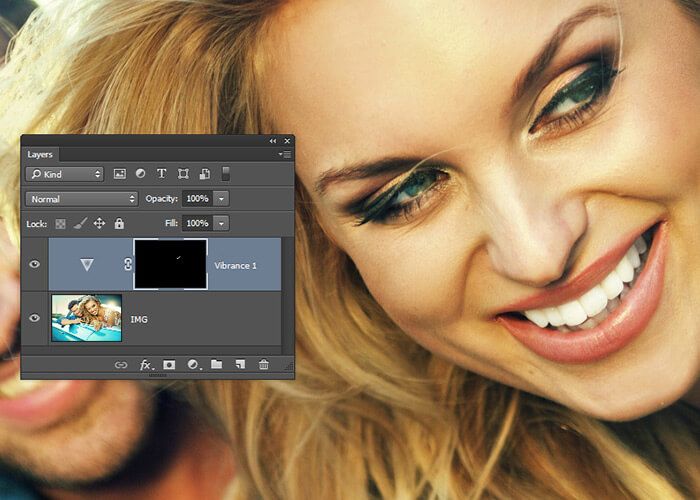Filter layers by type layer icon

point(162,174)
